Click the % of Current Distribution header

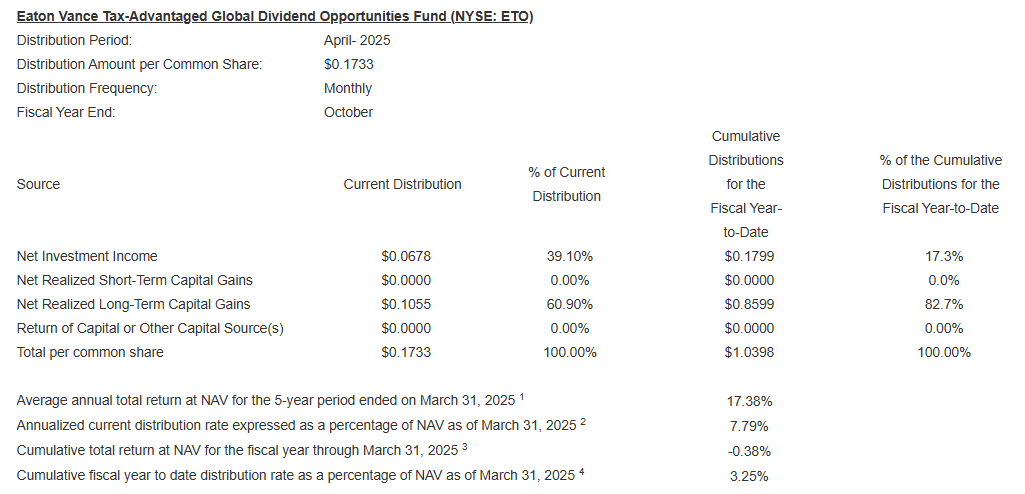[x=566, y=184]
